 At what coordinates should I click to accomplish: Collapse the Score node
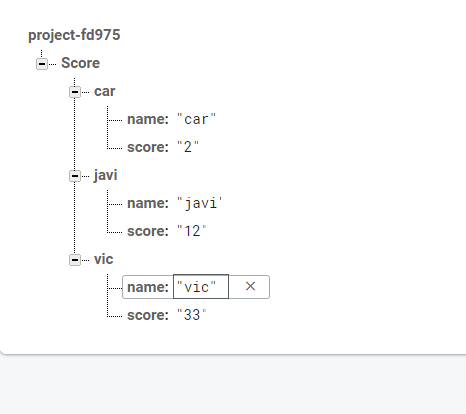(42, 64)
